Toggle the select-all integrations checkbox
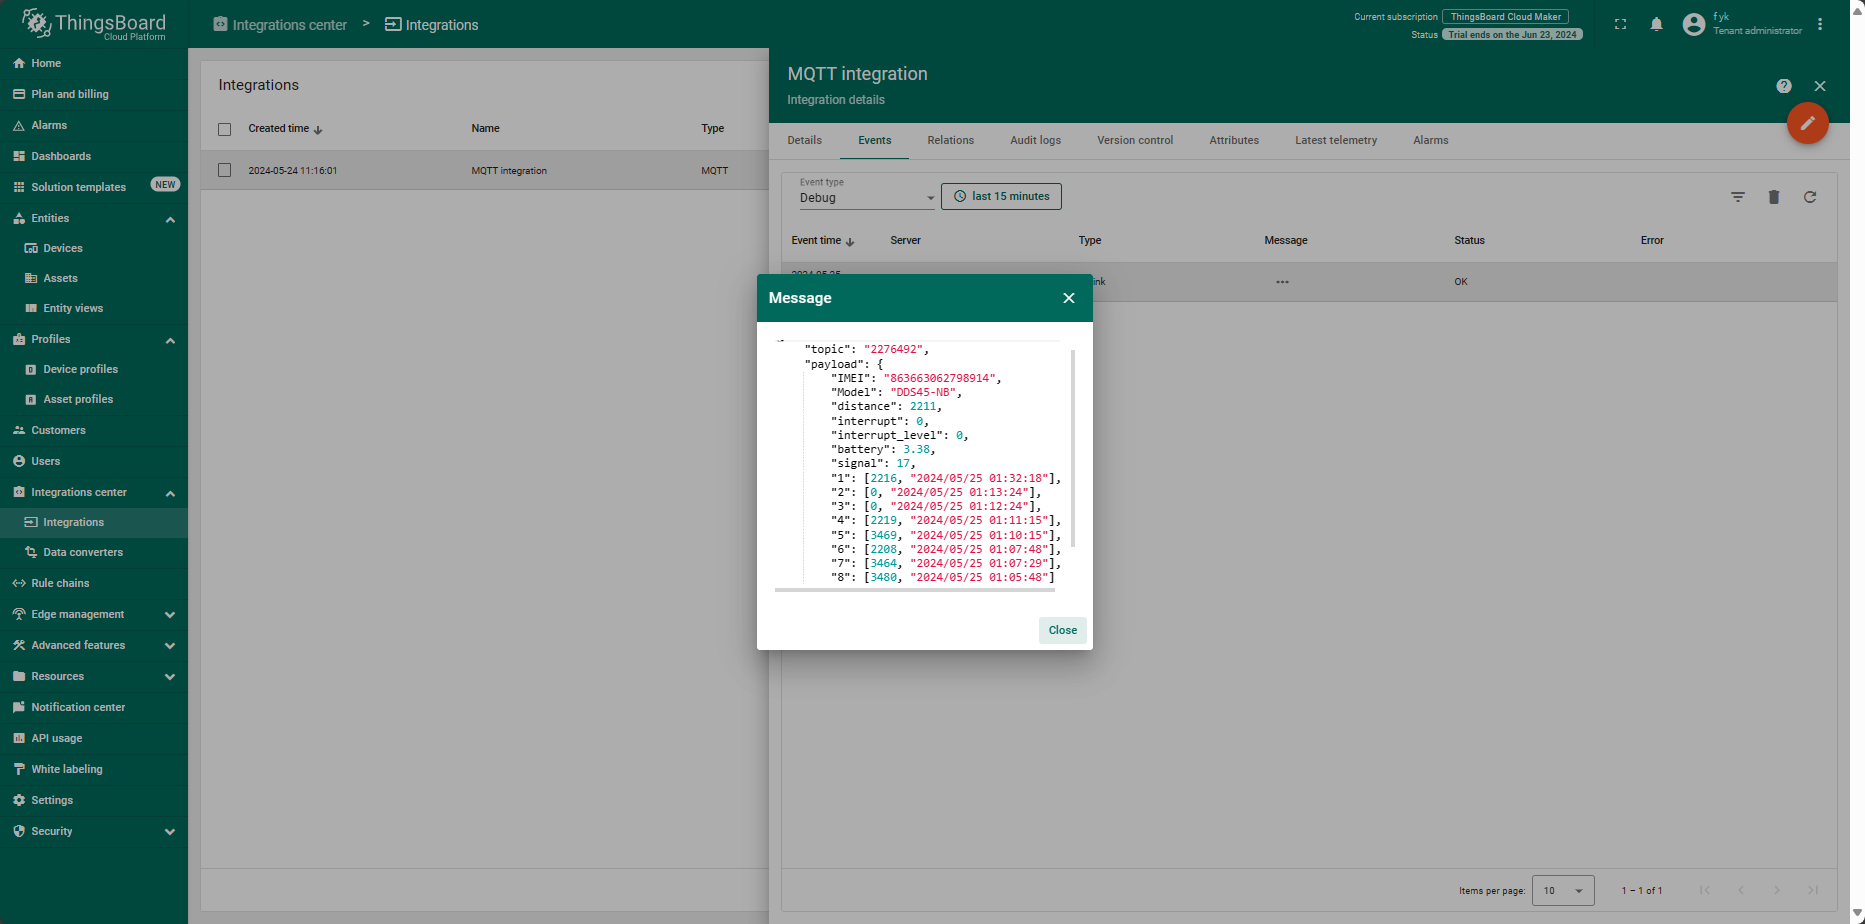Viewport: 1865px width, 924px height. click(224, 129)
